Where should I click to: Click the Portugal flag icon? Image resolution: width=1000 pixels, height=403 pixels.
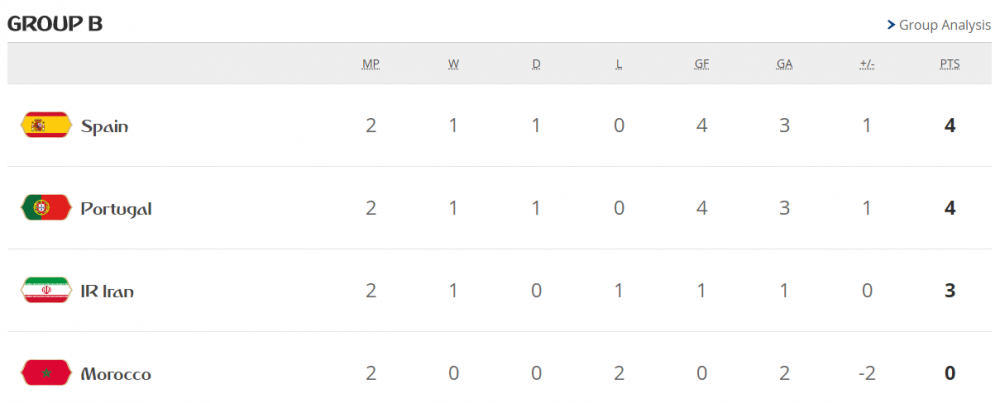point(46,208)
